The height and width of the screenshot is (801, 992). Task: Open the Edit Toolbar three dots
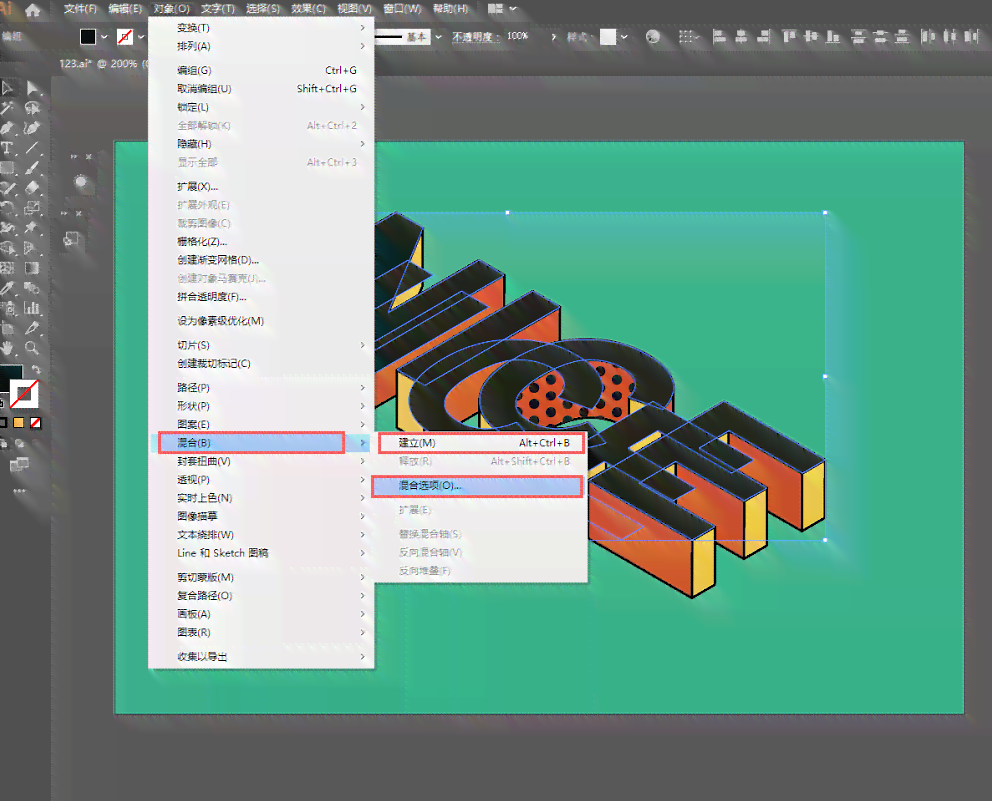pos(20,490)
